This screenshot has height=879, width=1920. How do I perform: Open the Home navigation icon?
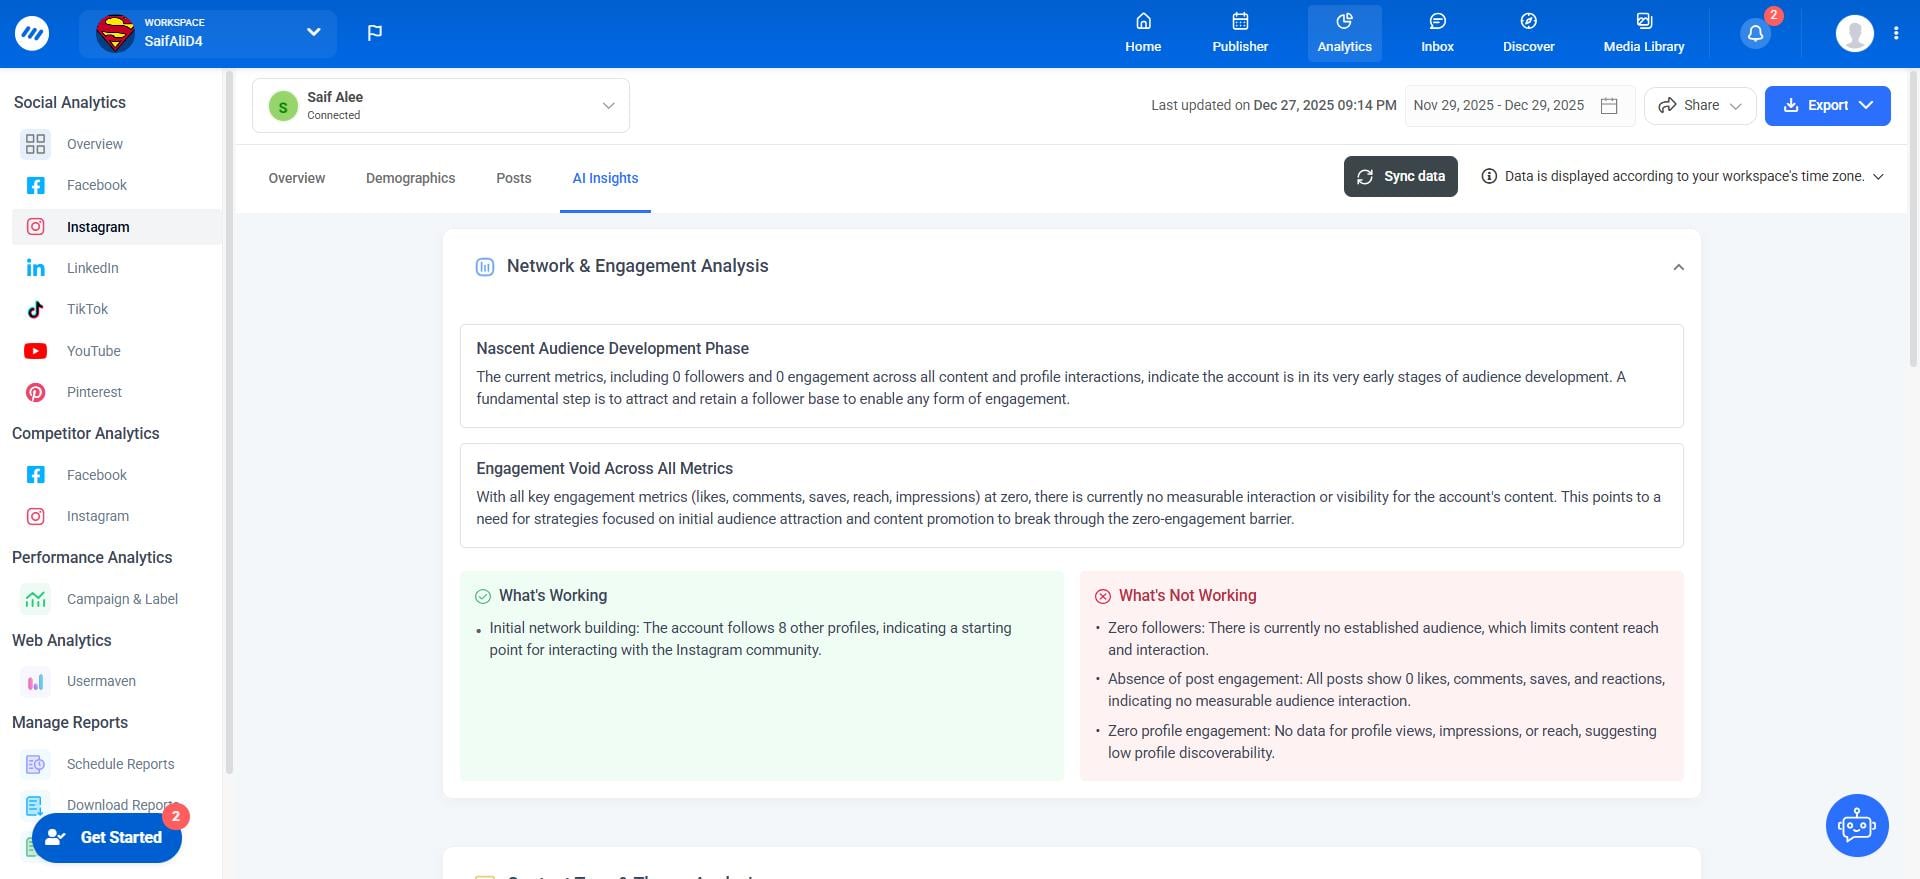coord(1143,21)
